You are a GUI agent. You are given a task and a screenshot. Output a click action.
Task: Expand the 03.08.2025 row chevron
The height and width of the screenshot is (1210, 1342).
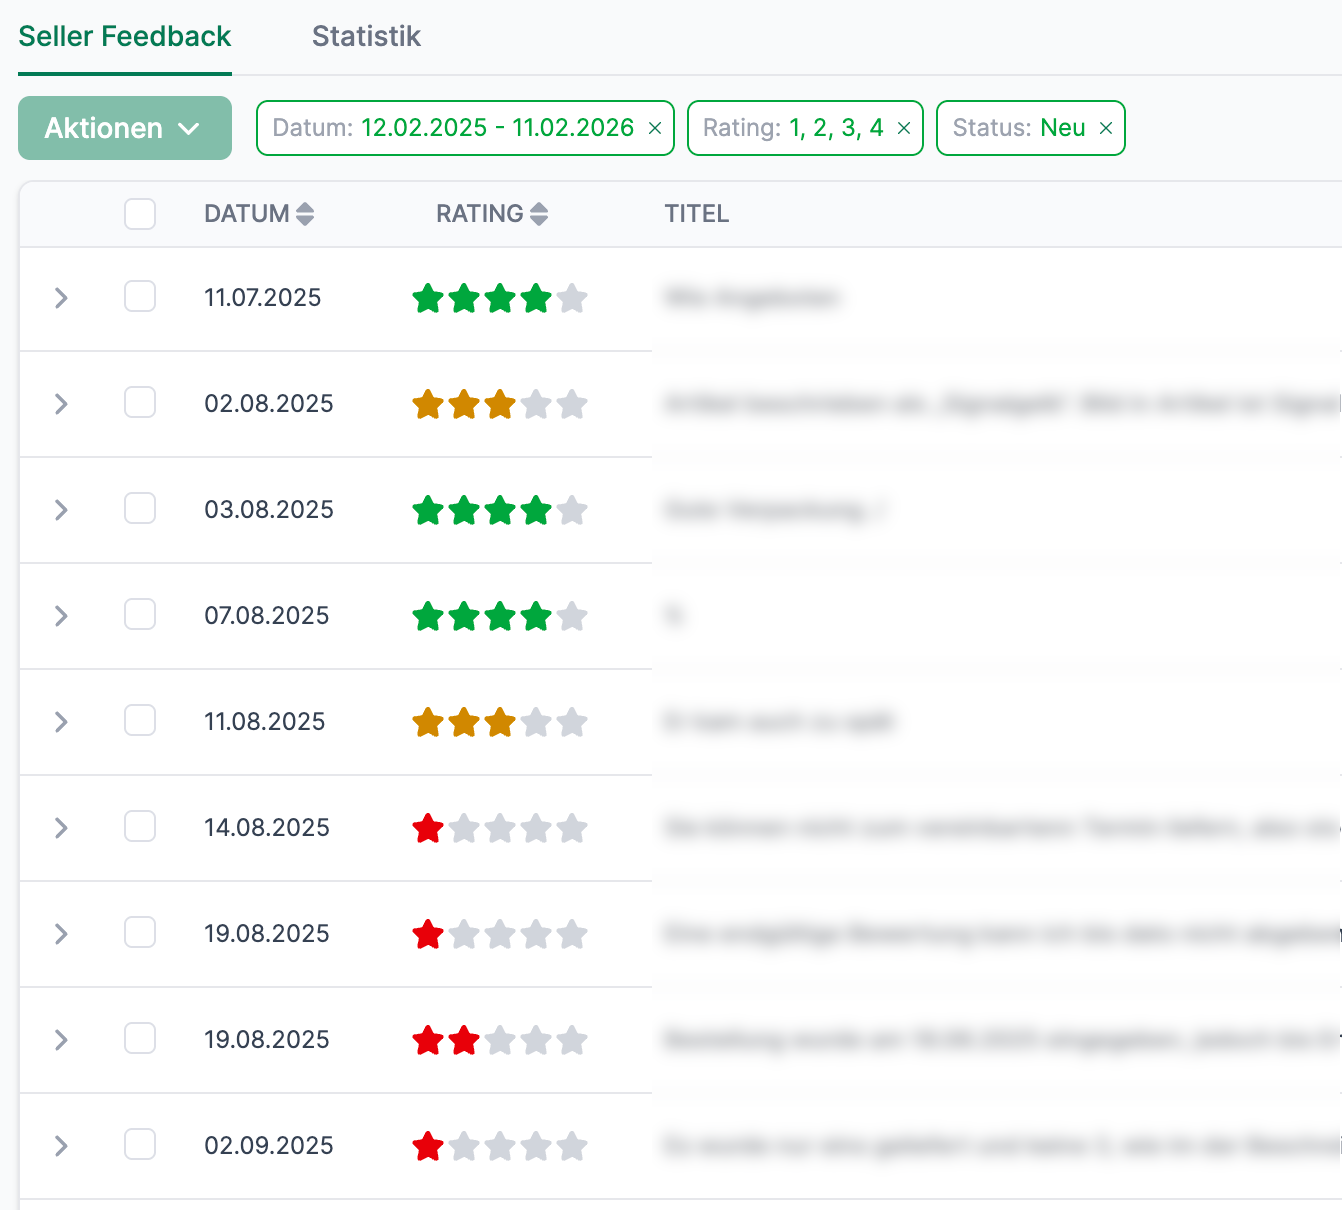click(x=61, y=510)
